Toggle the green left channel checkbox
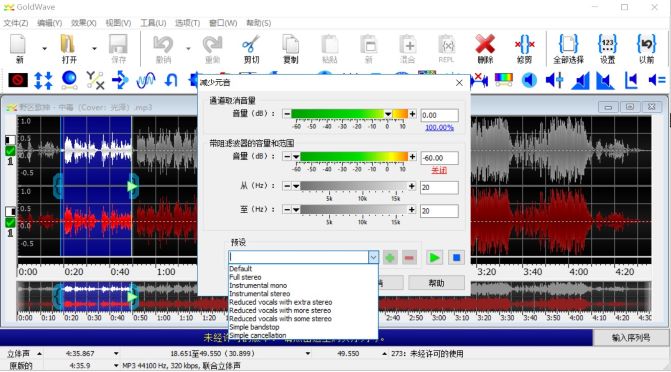 10,151
